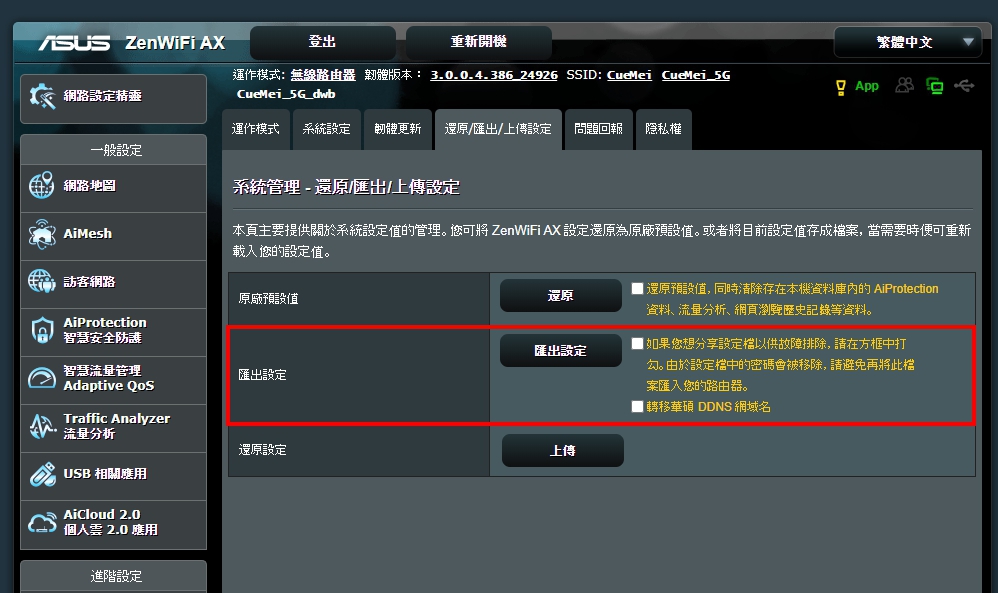This screenshot has width=998, height=593.
Task: Click the AiCloud 2.0 cloud icon
Action: (42, 522)
